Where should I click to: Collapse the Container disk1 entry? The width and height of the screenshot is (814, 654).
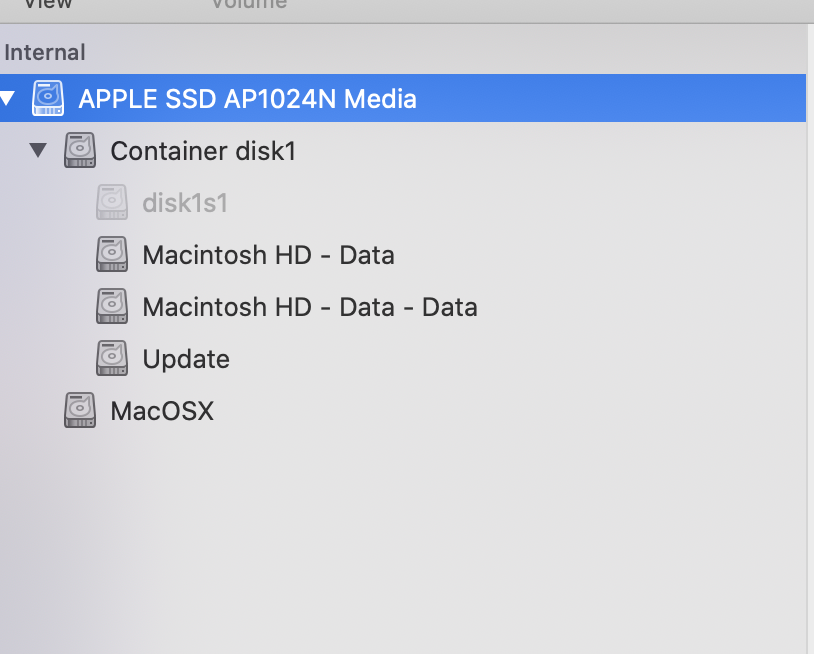(x=38, y=150)
